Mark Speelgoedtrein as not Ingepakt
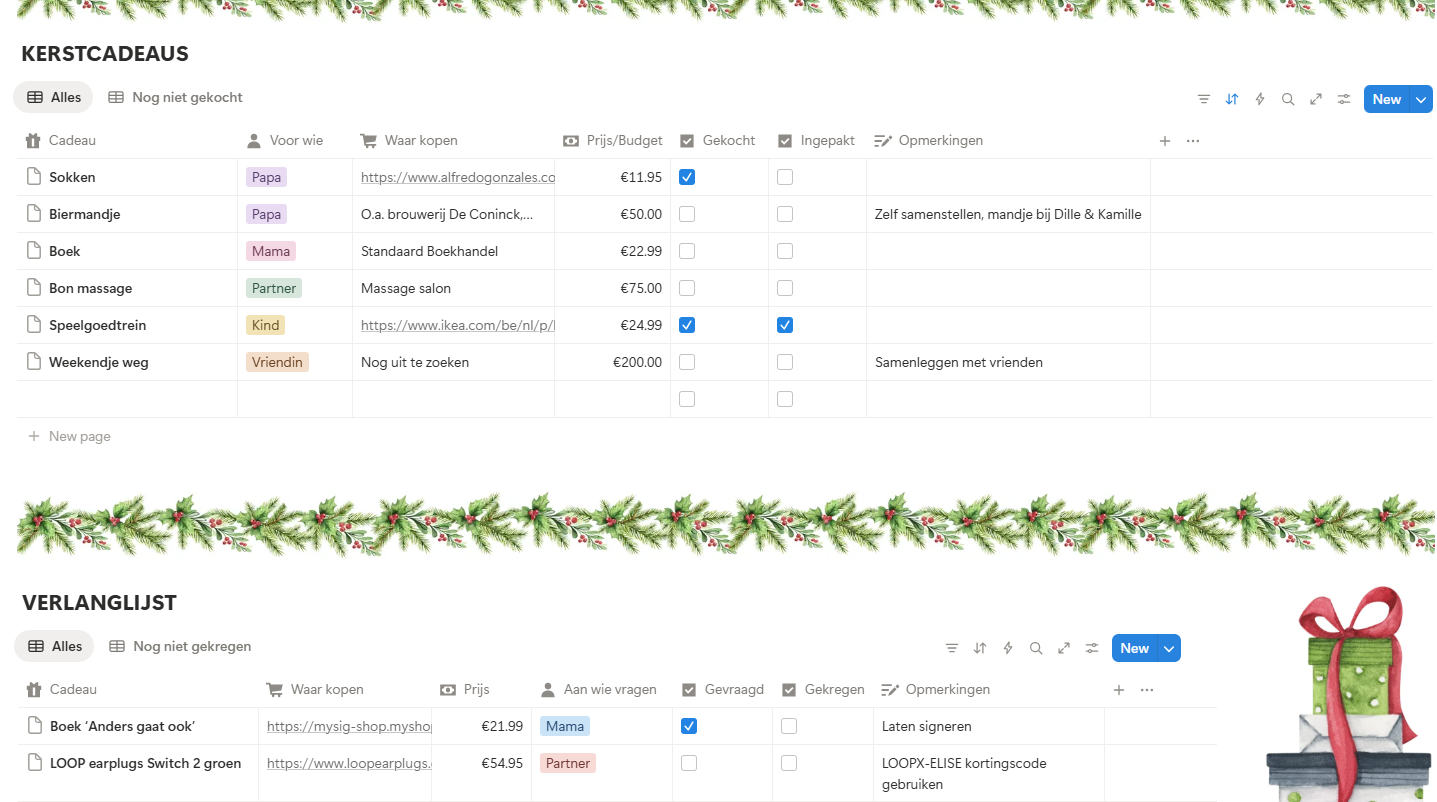This screenshot has width=1437, height=802. [785, 325]
